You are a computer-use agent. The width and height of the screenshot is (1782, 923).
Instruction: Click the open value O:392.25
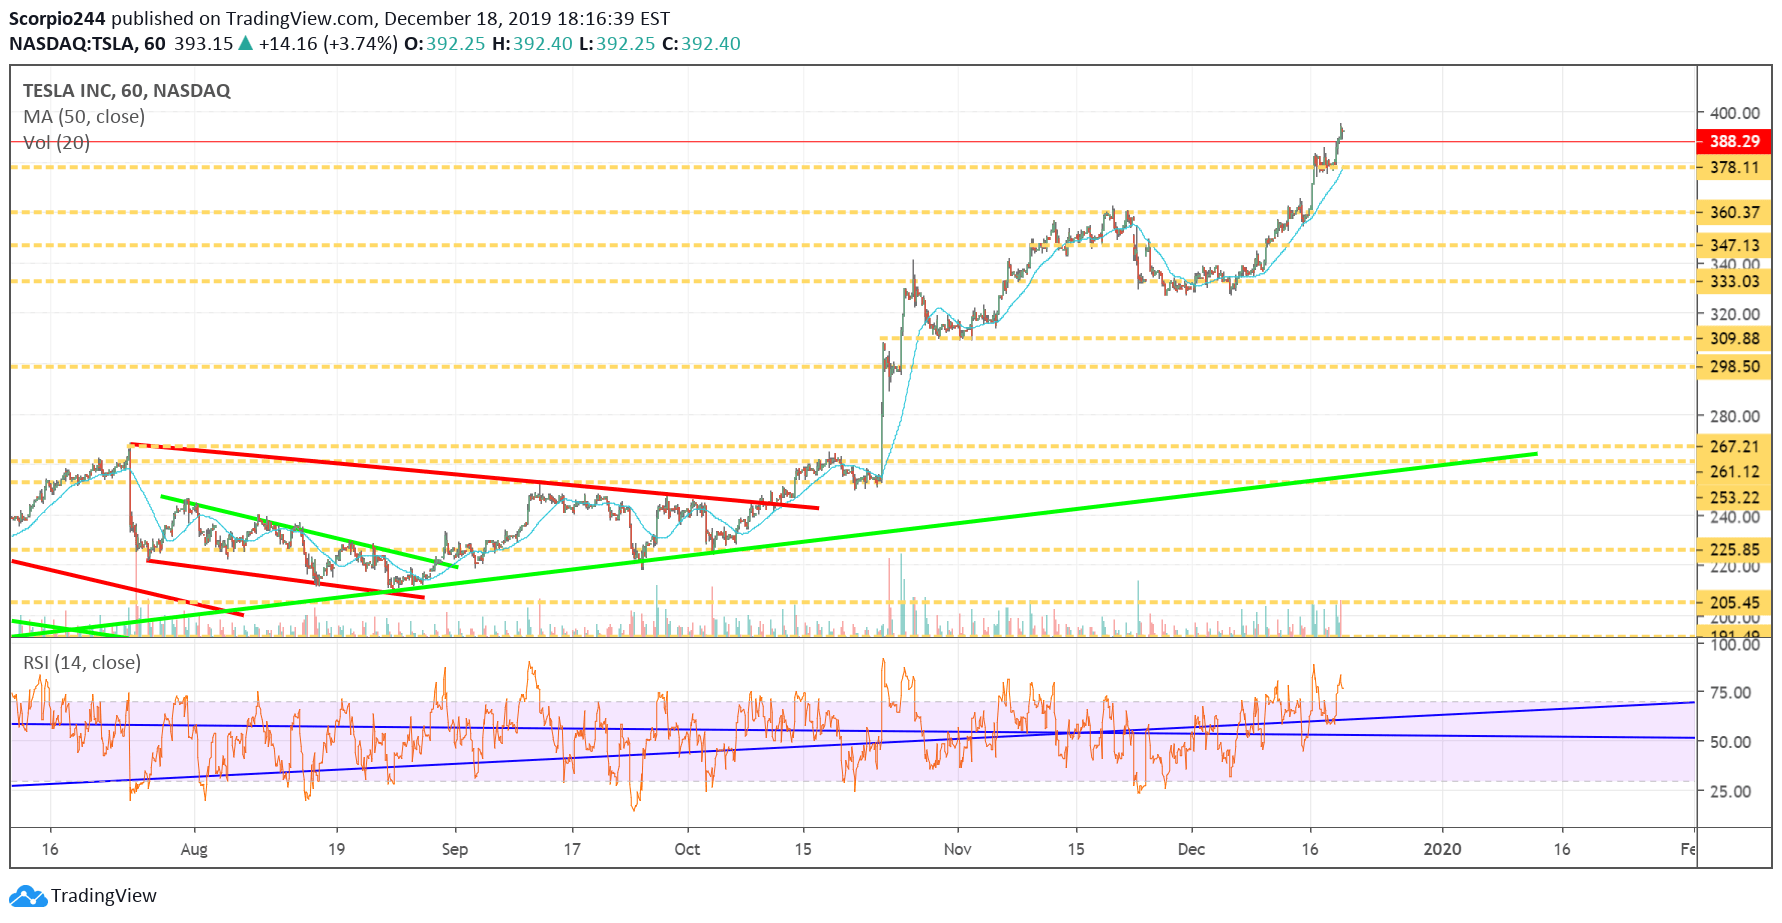click(x=444, y=44)
